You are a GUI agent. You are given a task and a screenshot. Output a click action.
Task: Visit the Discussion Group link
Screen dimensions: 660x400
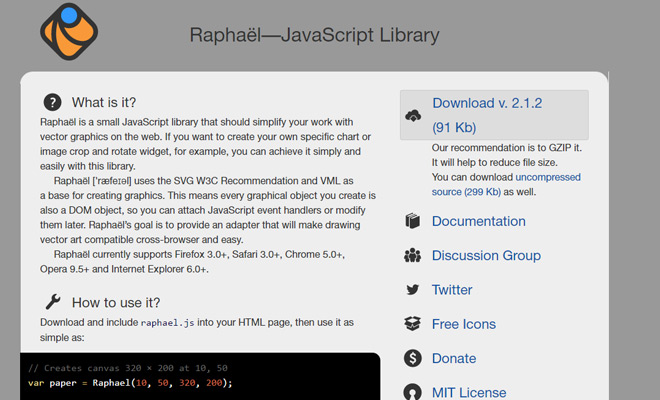[x=486, y=256]
